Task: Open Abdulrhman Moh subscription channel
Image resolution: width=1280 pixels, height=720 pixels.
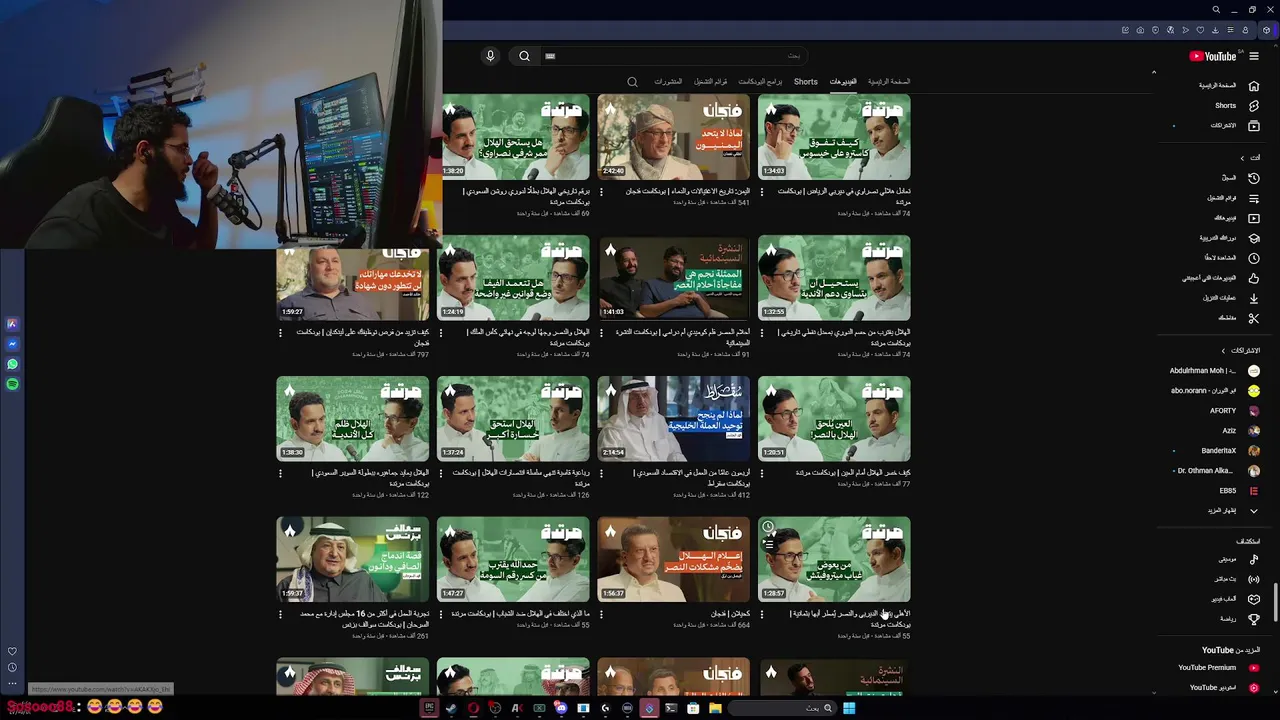Action: coord(1214,371)
